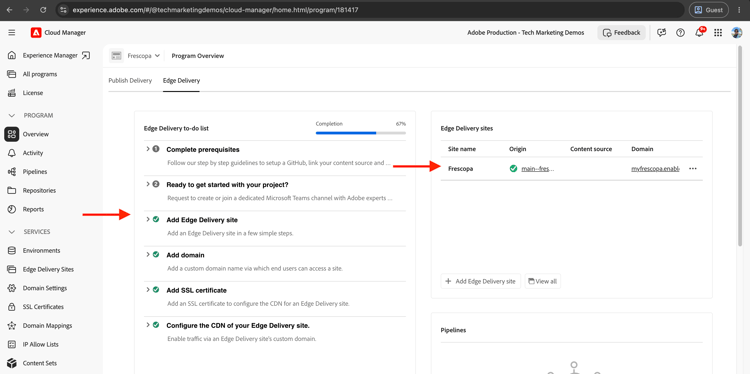Open Domain Mappings icon
The image size is (750, 374).
coord(12,326)
